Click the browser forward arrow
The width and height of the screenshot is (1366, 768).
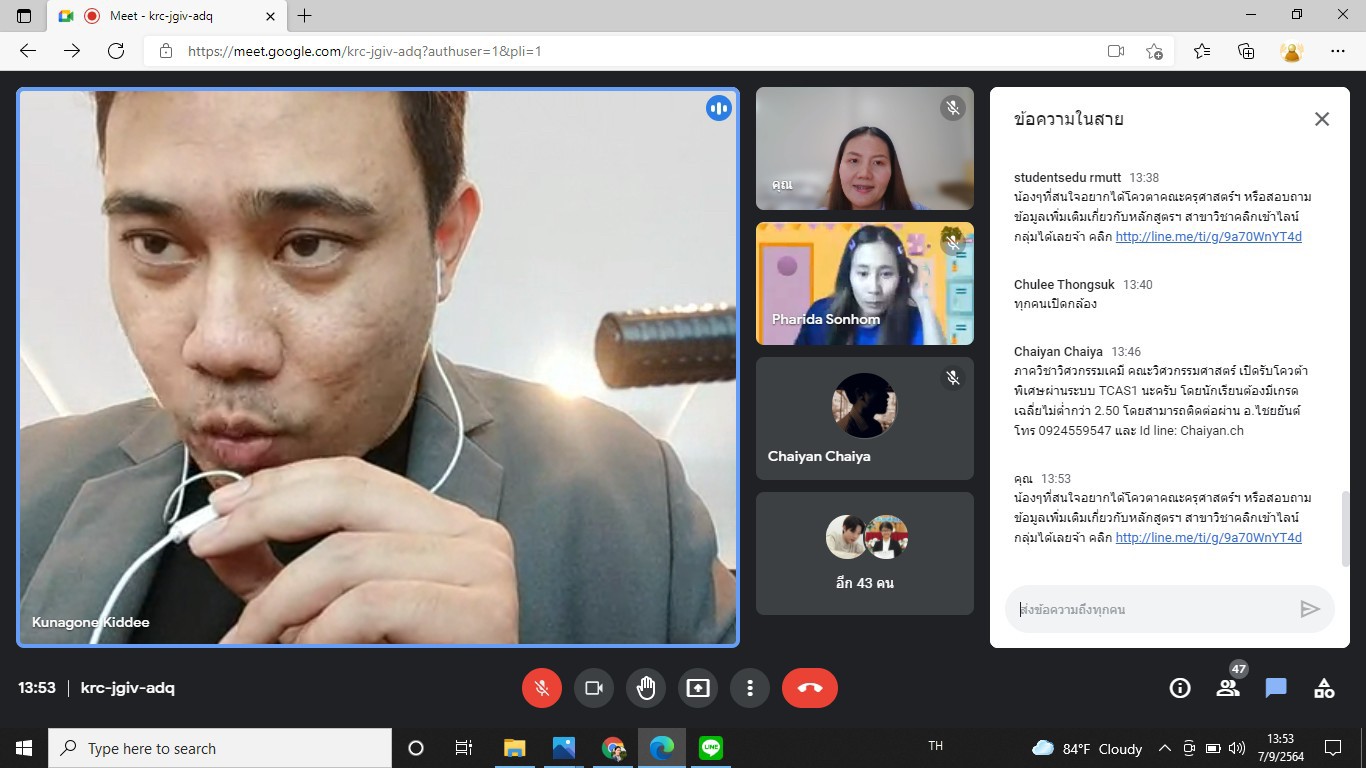click(x=72, y=51)
